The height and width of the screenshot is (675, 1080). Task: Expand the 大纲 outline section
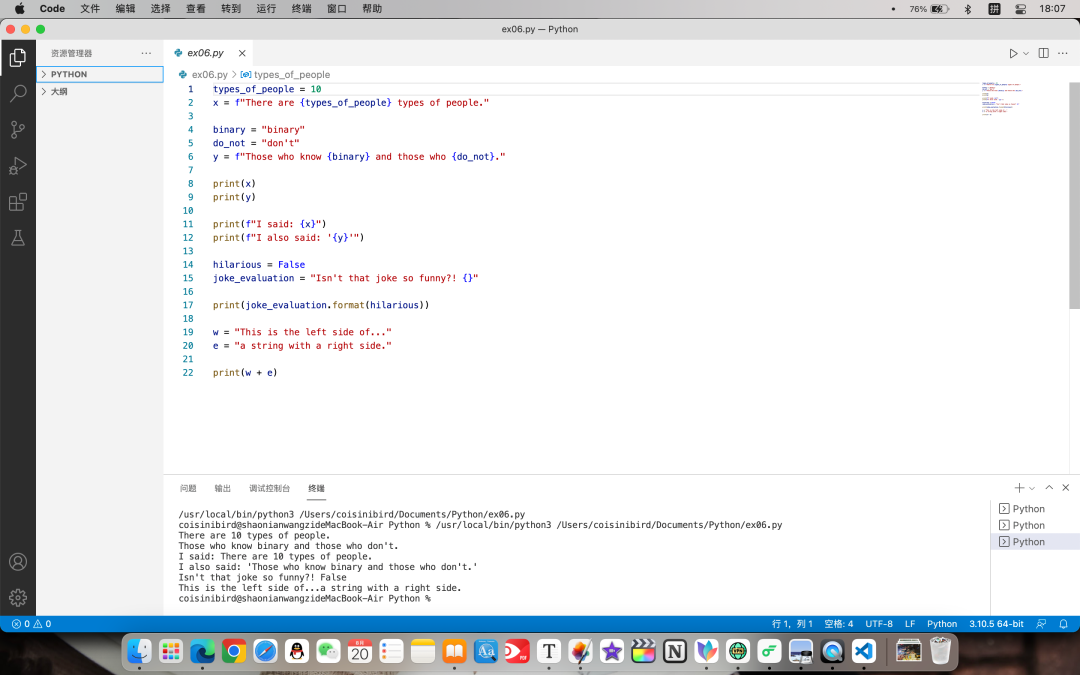pos(59,91)
